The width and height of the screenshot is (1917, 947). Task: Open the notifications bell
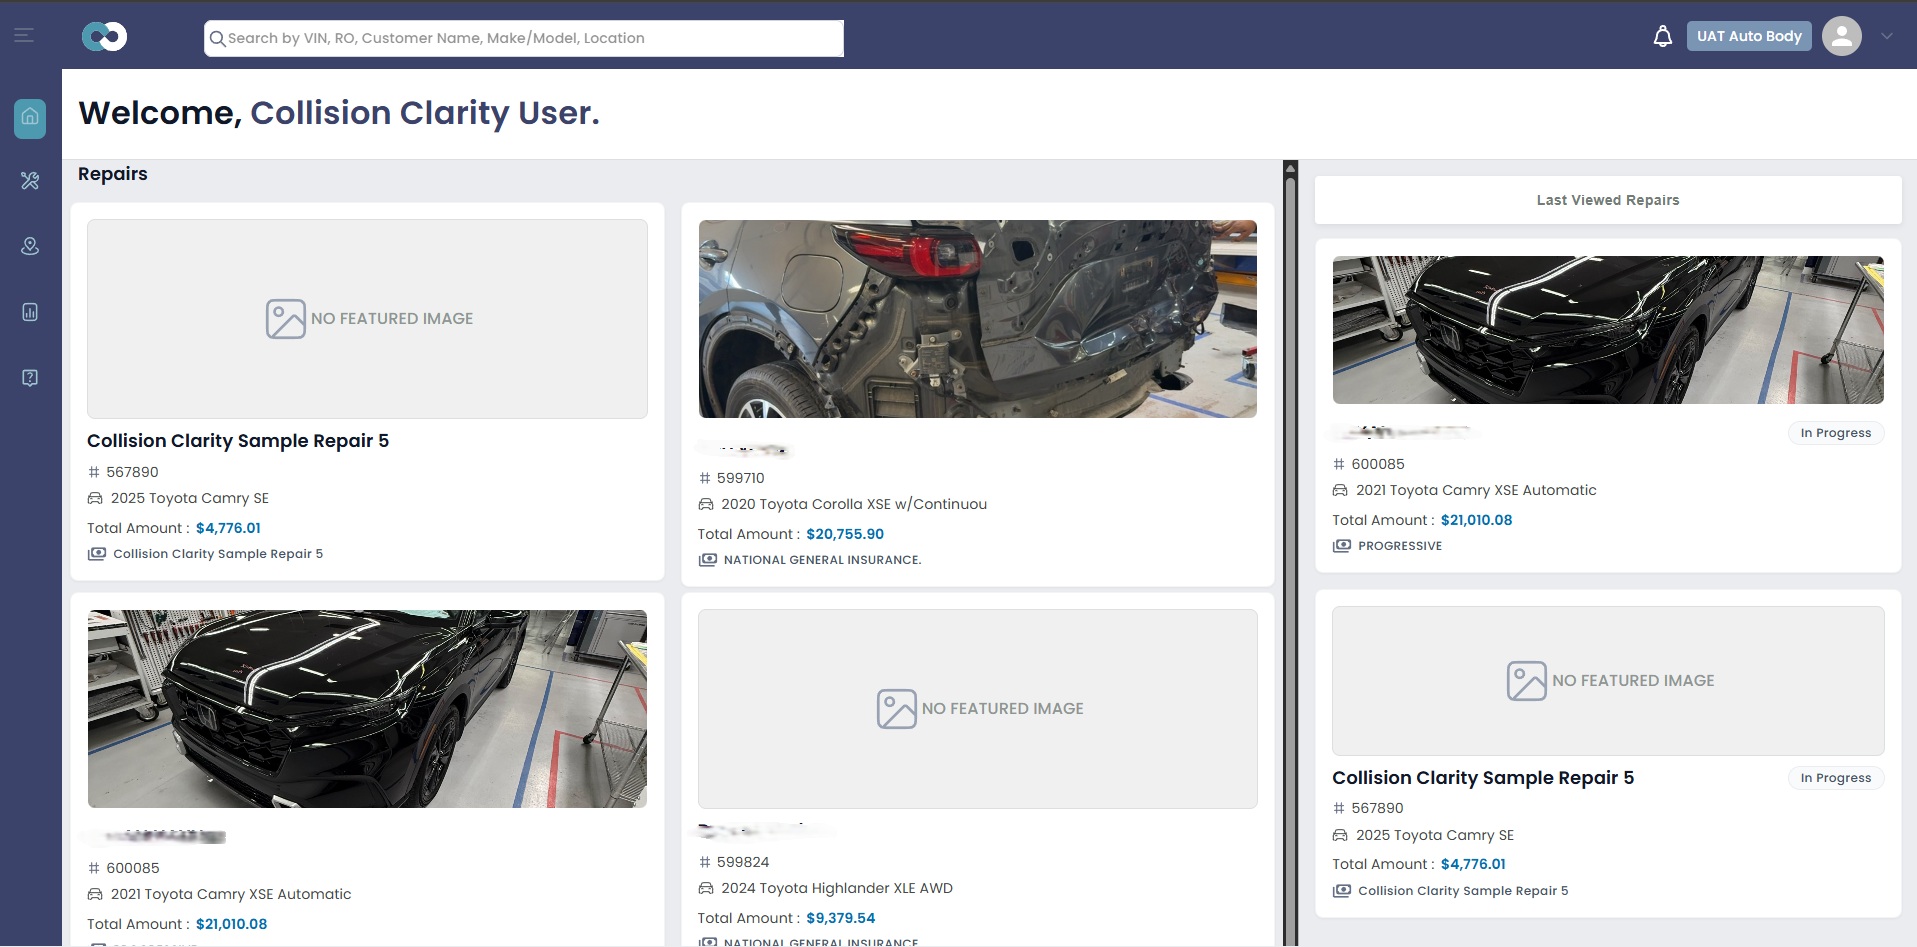click(1662, 37)
